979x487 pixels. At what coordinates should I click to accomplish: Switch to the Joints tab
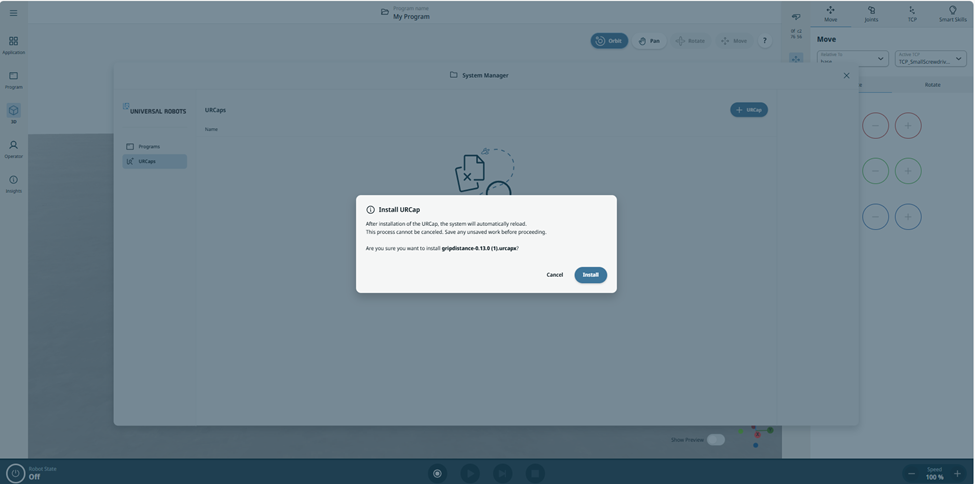[x=871, y=14]
